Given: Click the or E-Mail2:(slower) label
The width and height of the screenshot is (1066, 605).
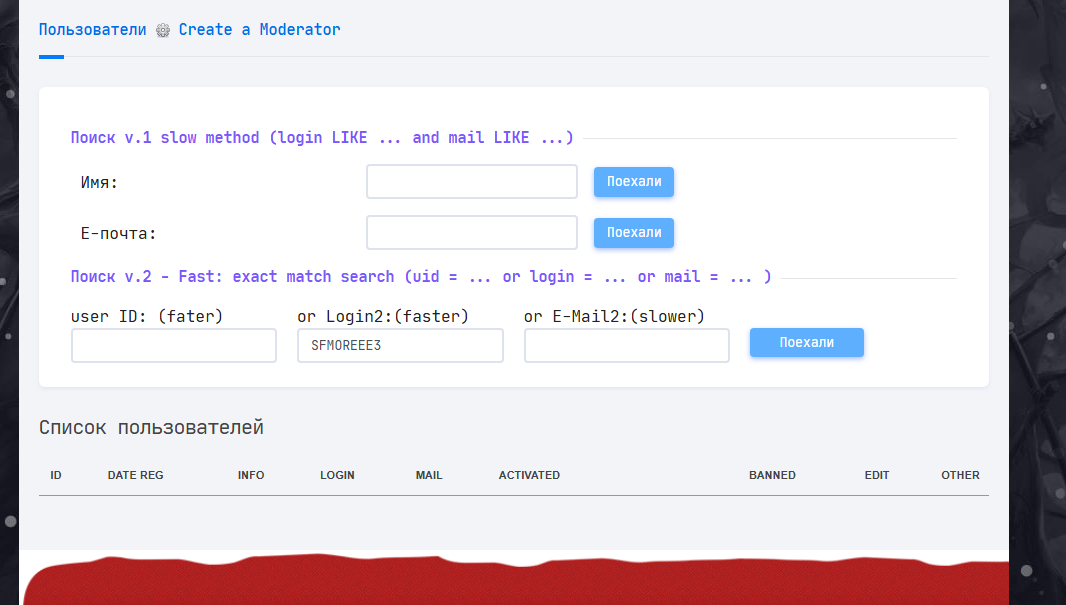Looking at the screenshot, I should coord(614,316).
